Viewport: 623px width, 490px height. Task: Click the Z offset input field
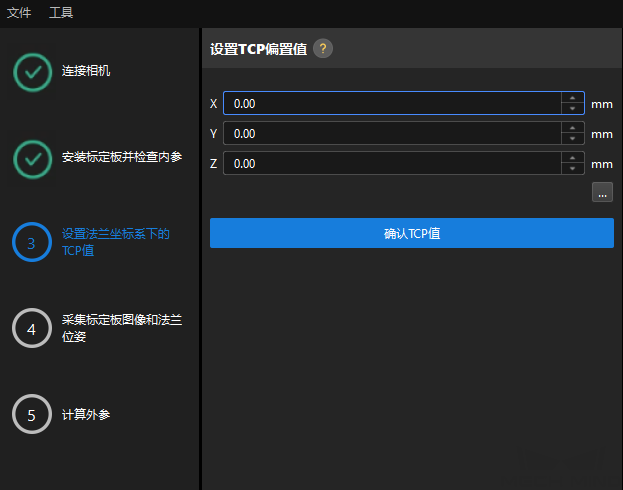coord(390,163)
